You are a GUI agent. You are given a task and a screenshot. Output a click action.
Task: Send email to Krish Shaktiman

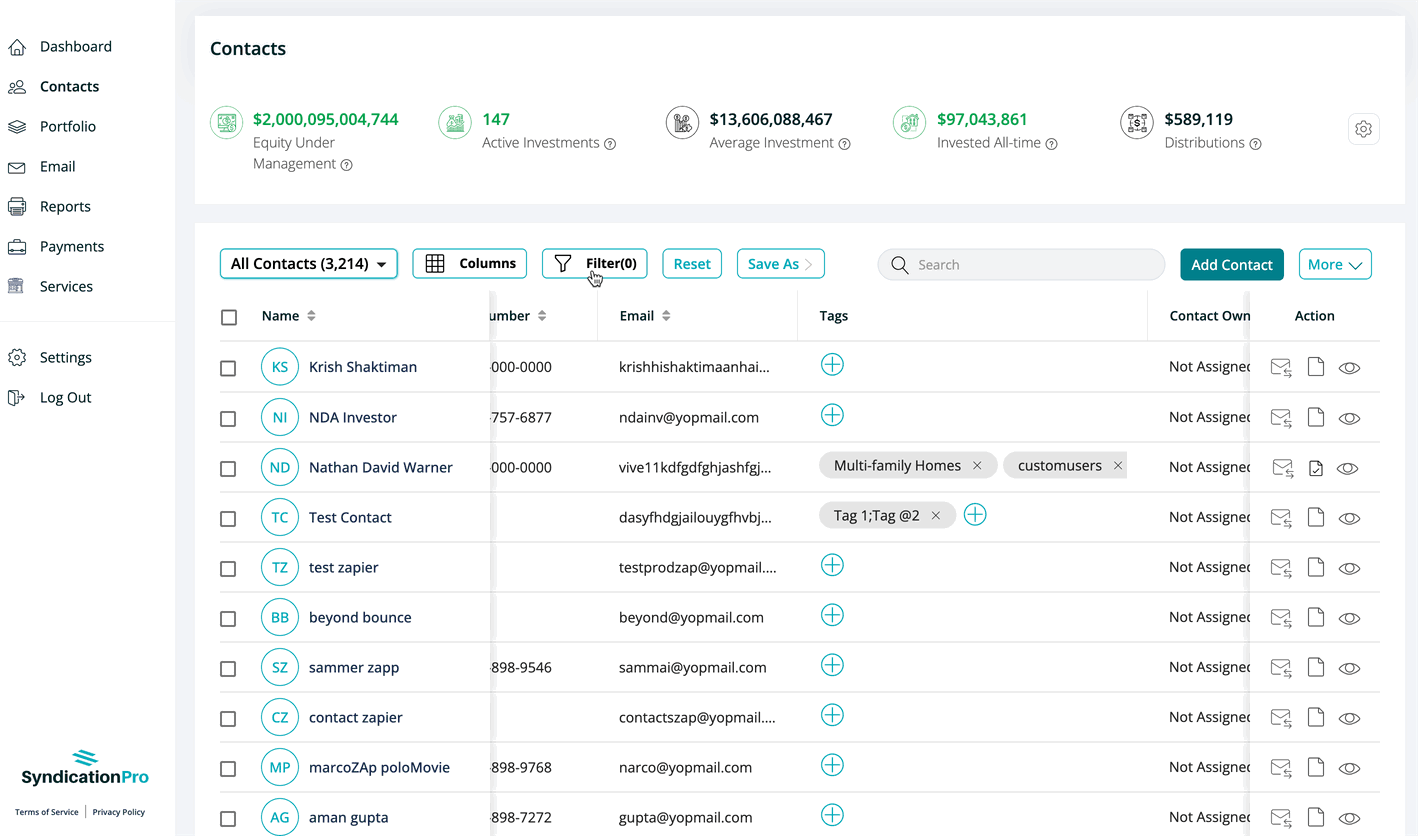tap(1281, 368)
